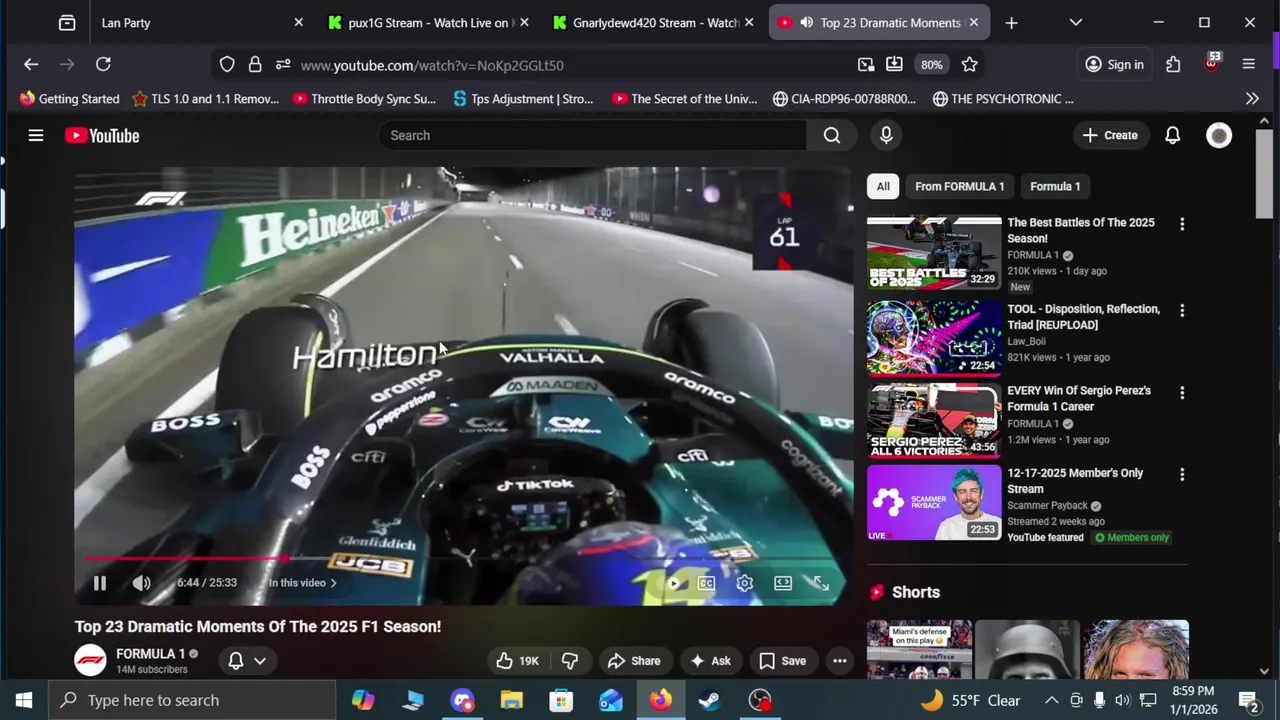The height and width of the screenshot is (720, 1280).
Task: Toggle the system volume speaker in tray
Action: tap(1122, 700)
